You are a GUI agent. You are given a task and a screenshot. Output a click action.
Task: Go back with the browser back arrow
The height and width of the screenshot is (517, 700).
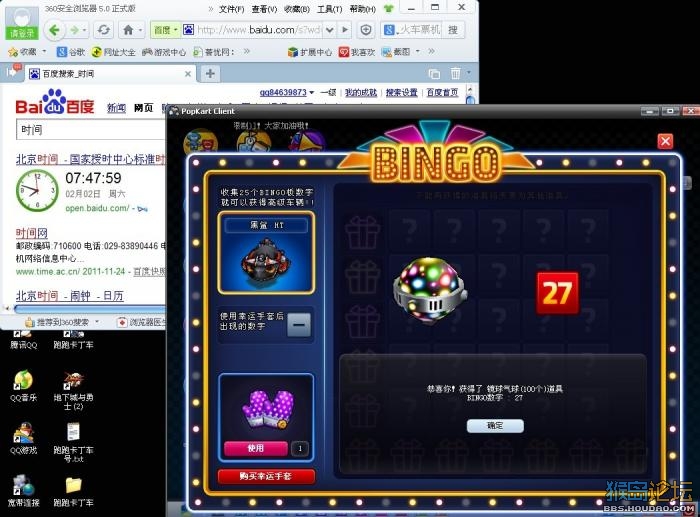pos(54,30)
